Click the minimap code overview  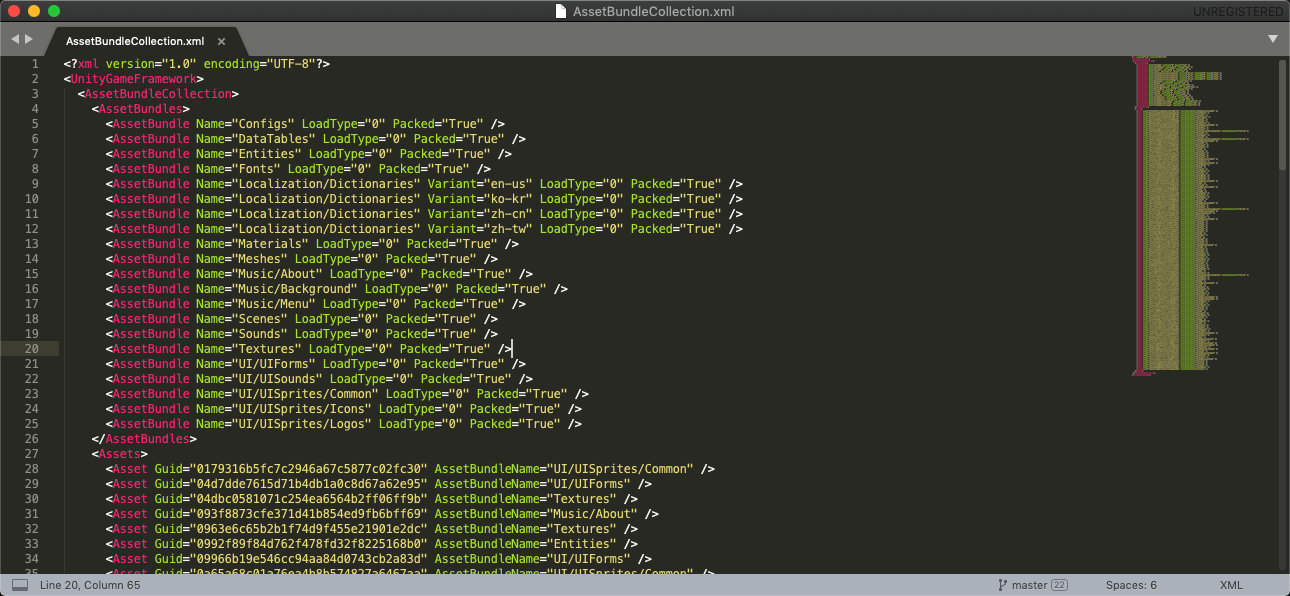(x=1190, y=215)
